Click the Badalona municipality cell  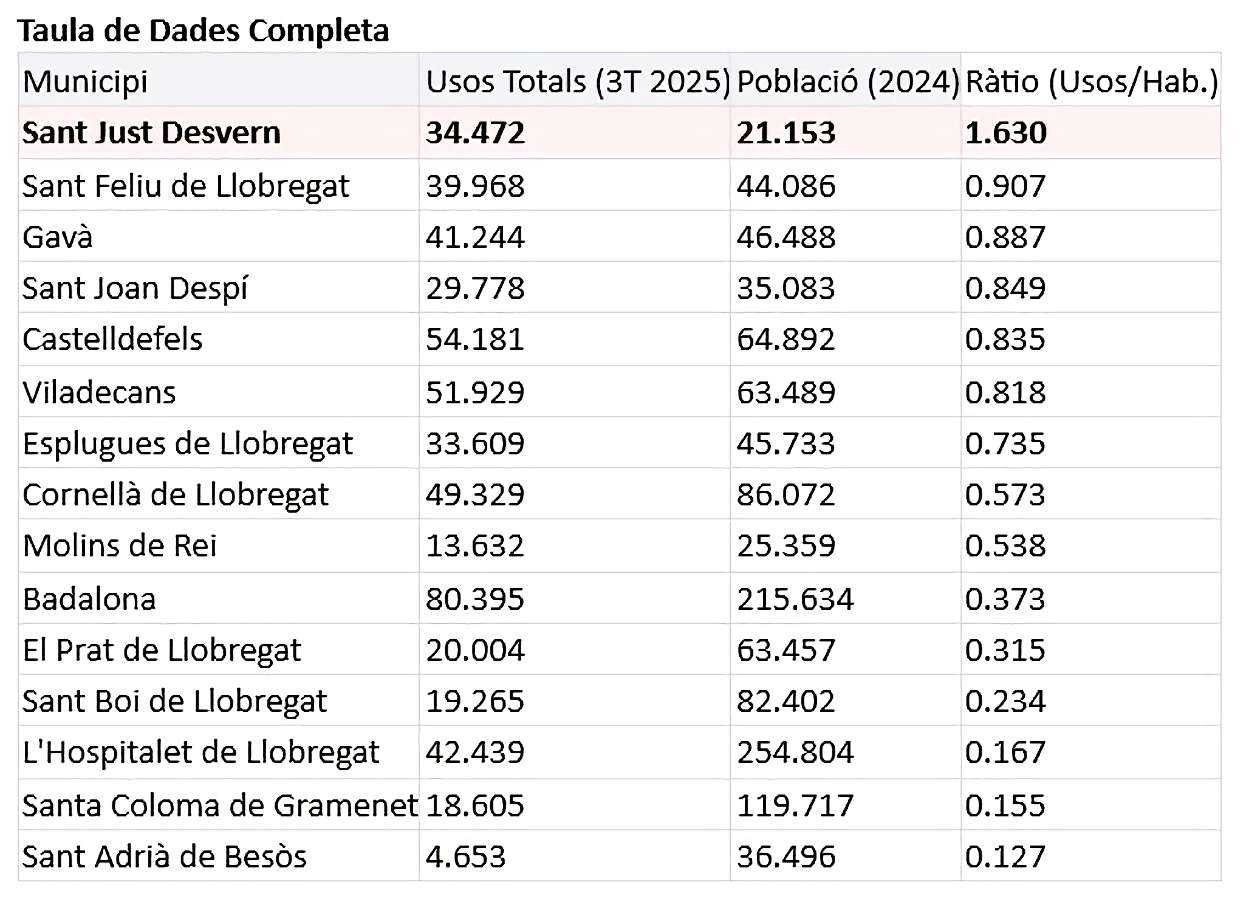(89, 599)
